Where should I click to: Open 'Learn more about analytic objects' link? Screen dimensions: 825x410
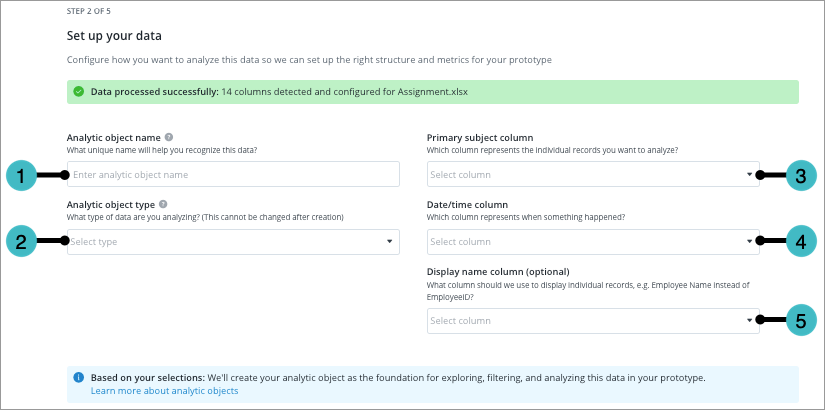point(164,391)
